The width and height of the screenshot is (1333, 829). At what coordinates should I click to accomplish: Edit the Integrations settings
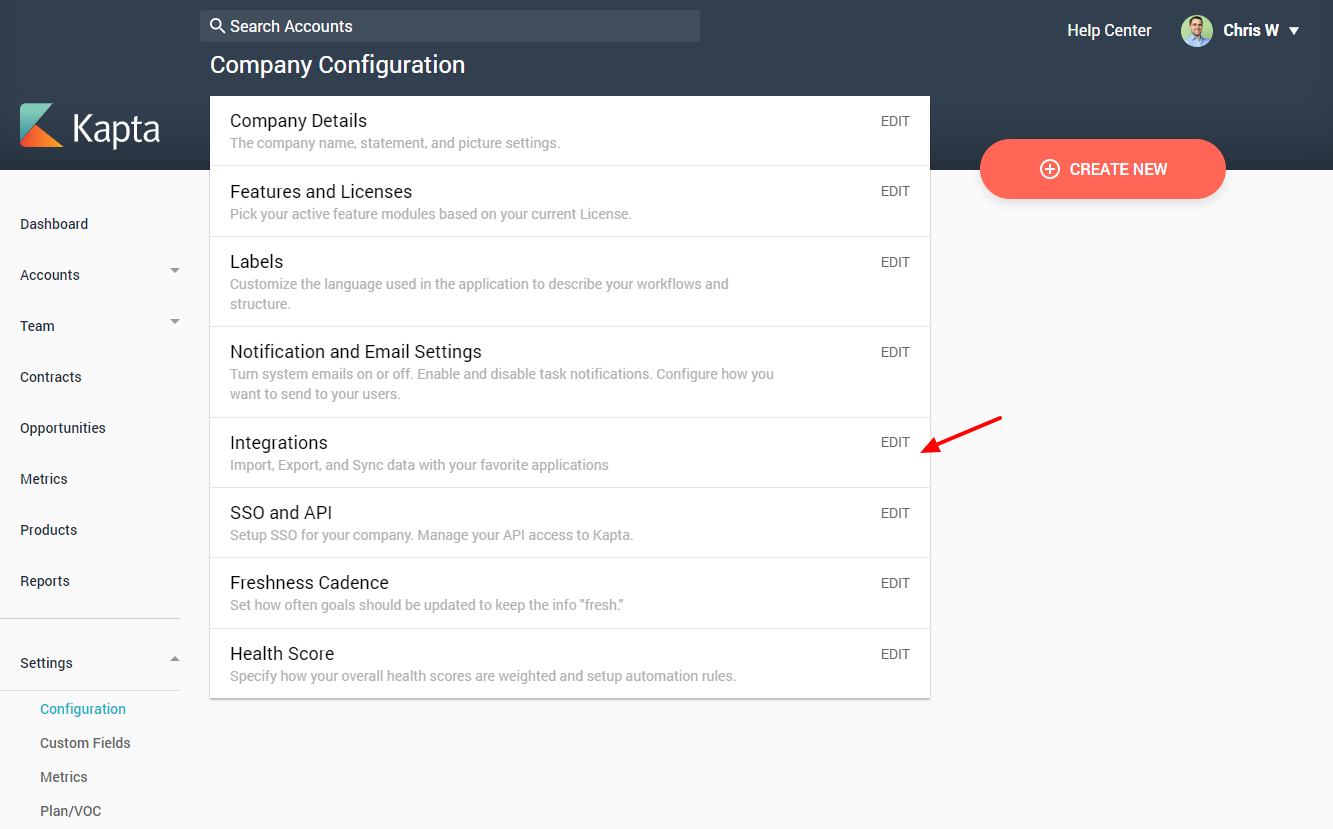[x=895, y=442]
